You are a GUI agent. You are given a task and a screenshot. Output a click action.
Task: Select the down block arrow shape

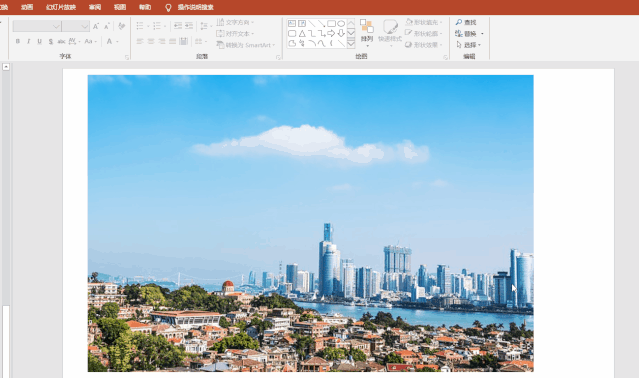(341, 33)
